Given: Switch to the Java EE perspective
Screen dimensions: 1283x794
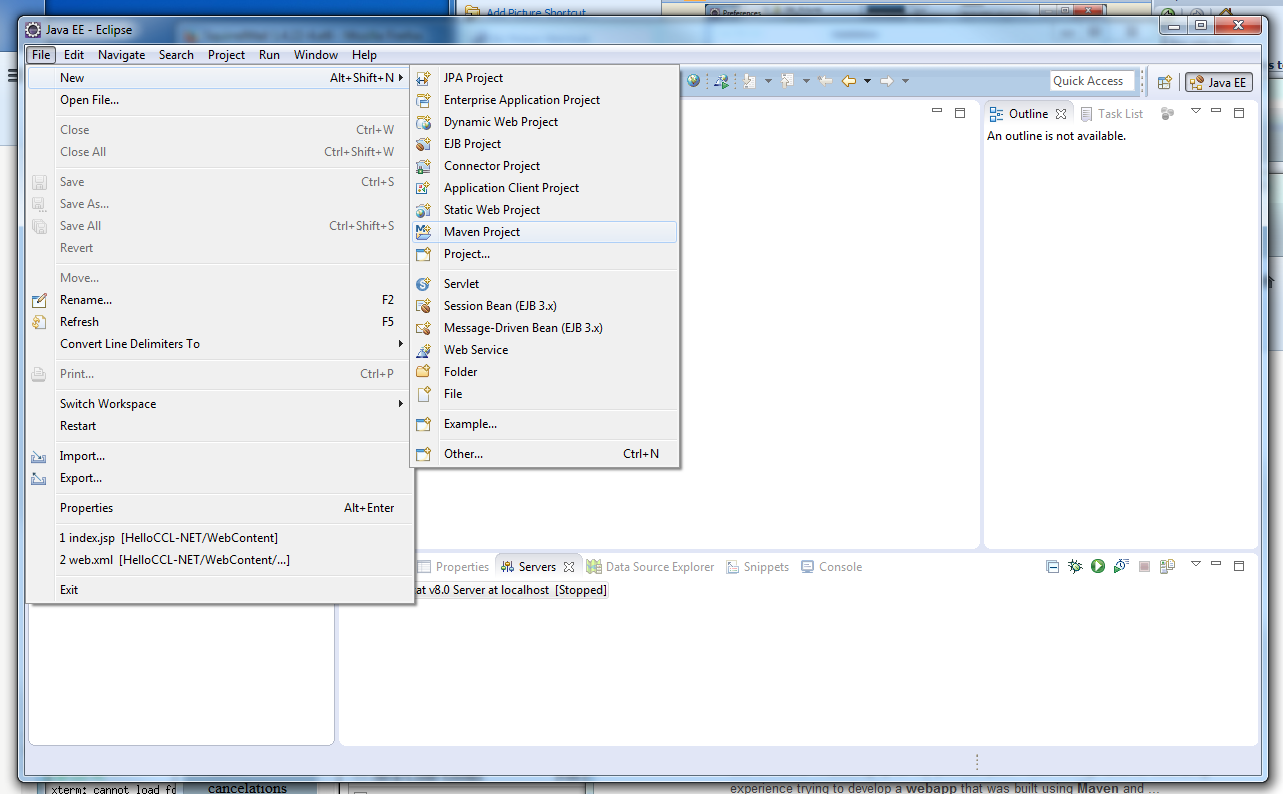Looking at the screenshot, I should point(1218,82).
